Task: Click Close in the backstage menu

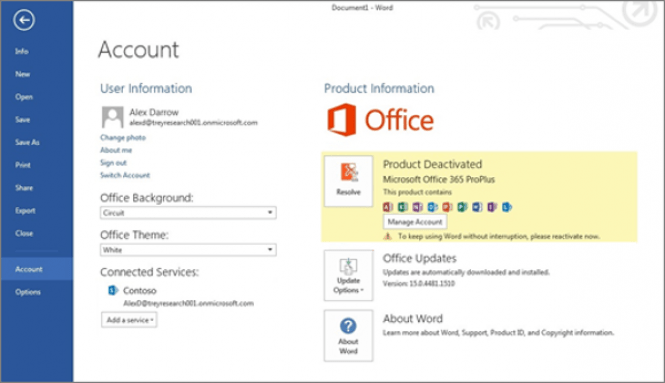Action: (24, 233)
